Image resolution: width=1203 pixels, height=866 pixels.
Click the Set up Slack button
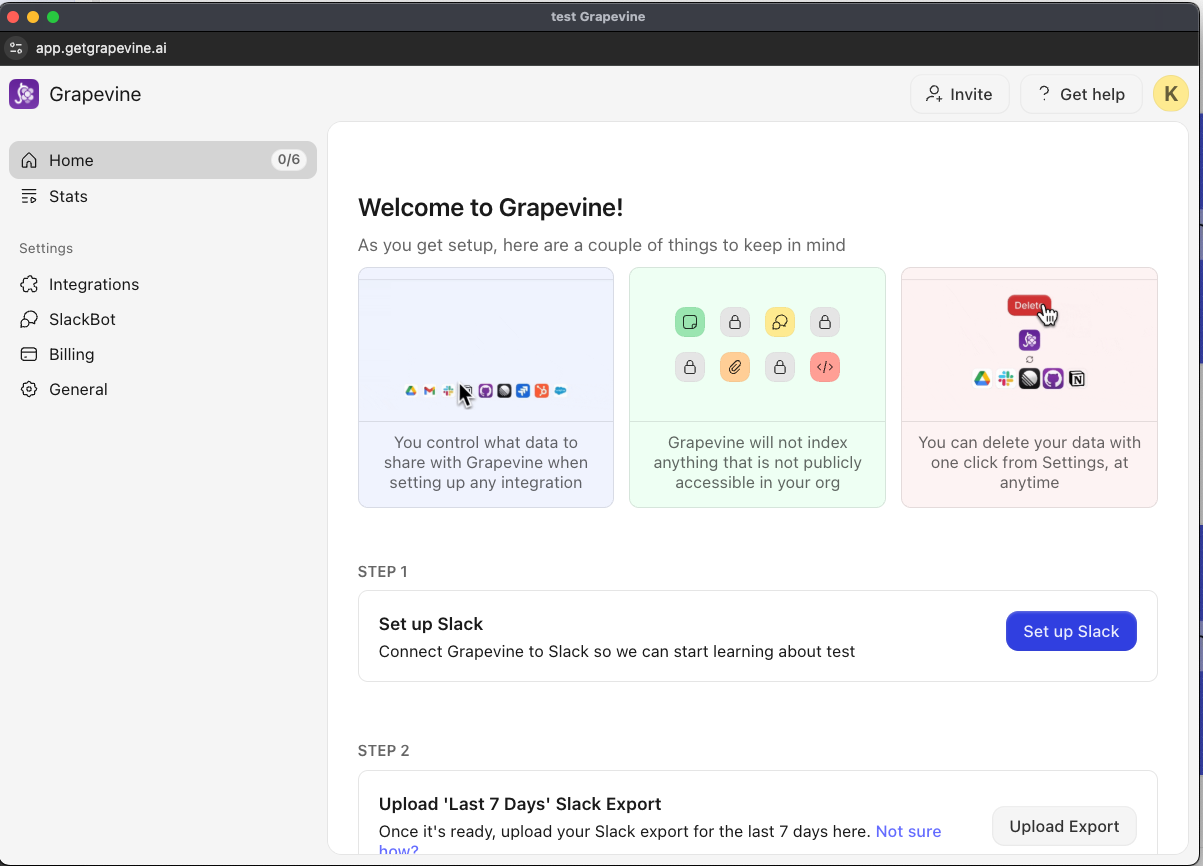[1070, 631]
